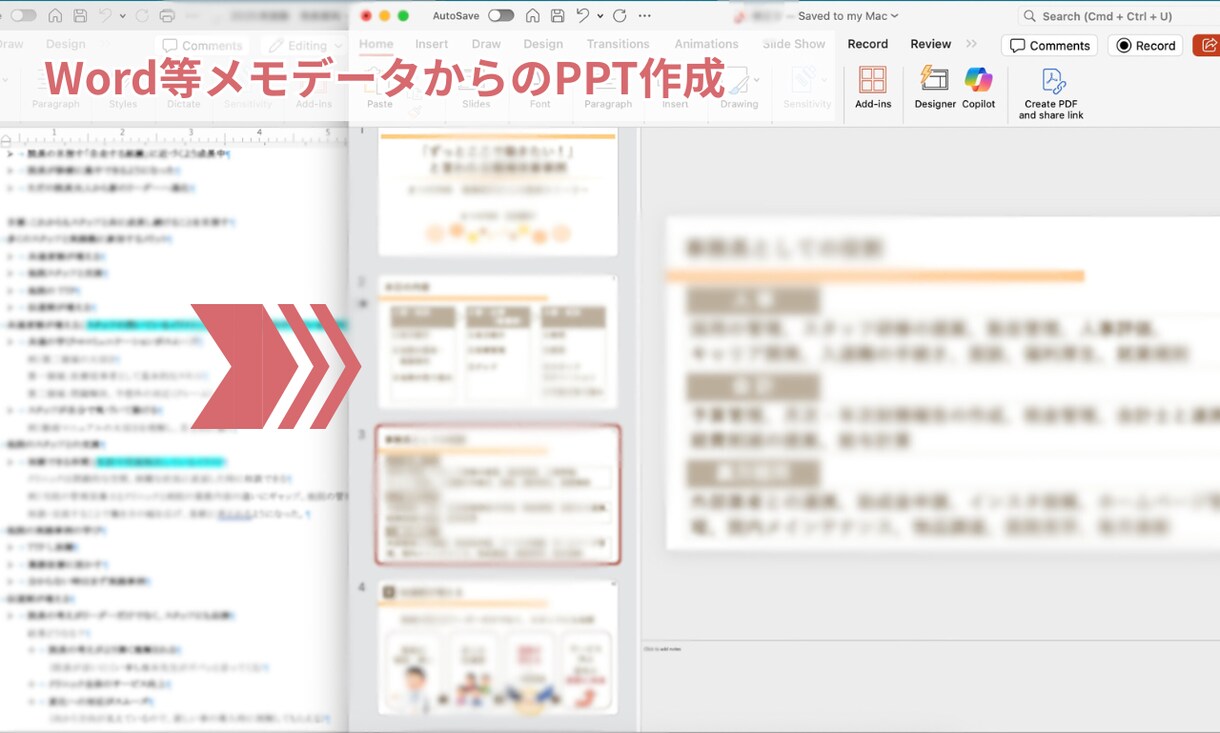Select slide 3 thumbnail

coord(498,495)
